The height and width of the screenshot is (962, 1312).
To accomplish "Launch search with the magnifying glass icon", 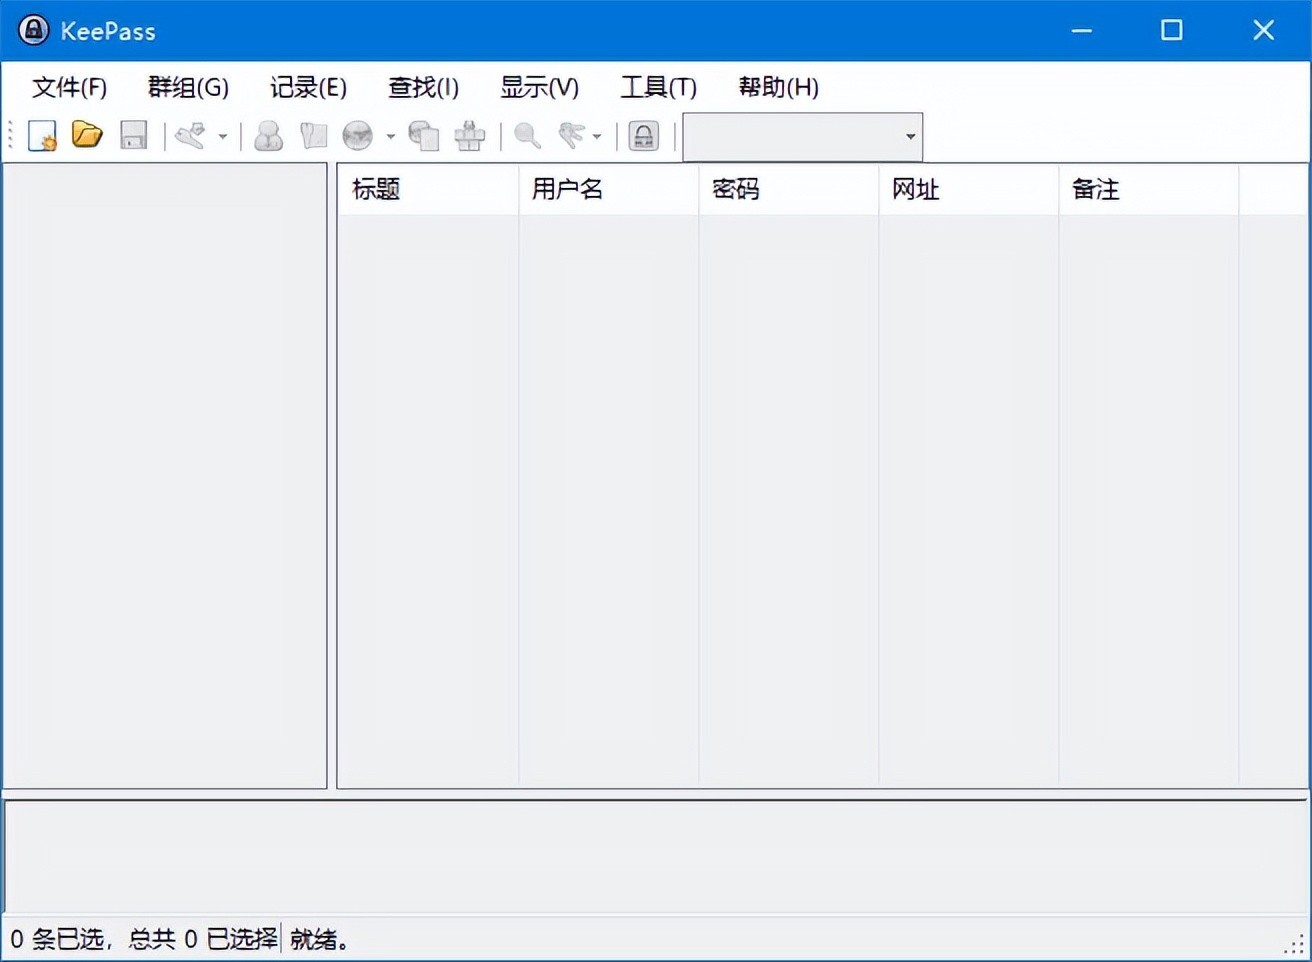I will pyautogui.click(x=527, y=135).
